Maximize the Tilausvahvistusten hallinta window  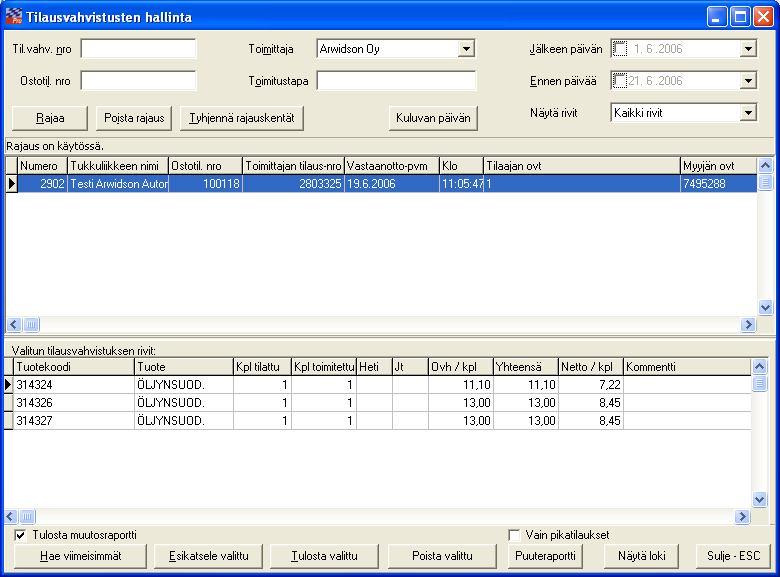(x=740, y=17)
